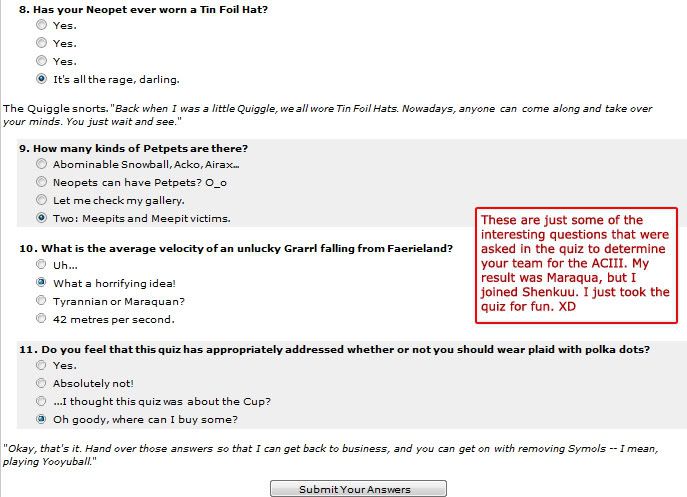The width and height of the screenshot is (687, 497).
Task: Choose 'Uh...' for Grarr velocity question
Action: 41,264
